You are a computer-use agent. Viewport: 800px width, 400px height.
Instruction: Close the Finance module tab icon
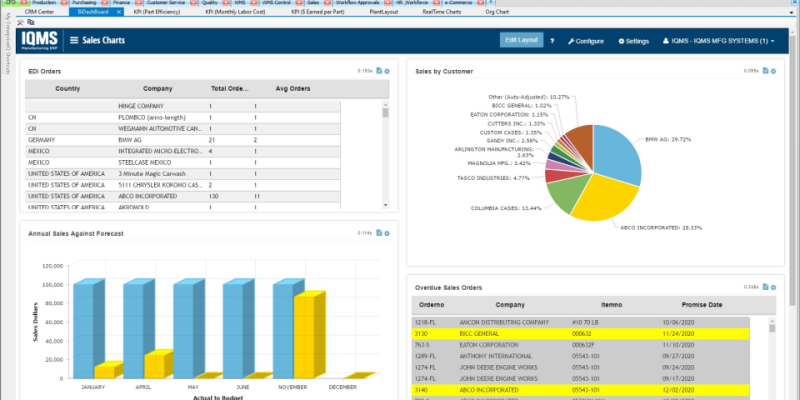pyautogui.click(x=140, y=3)
